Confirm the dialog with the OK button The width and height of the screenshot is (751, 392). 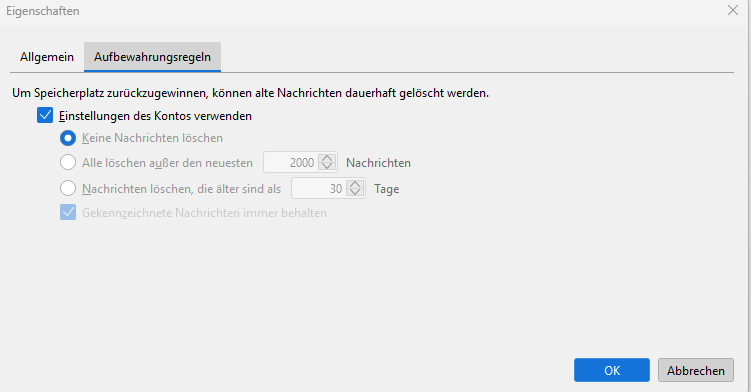(x=612, y=370)
